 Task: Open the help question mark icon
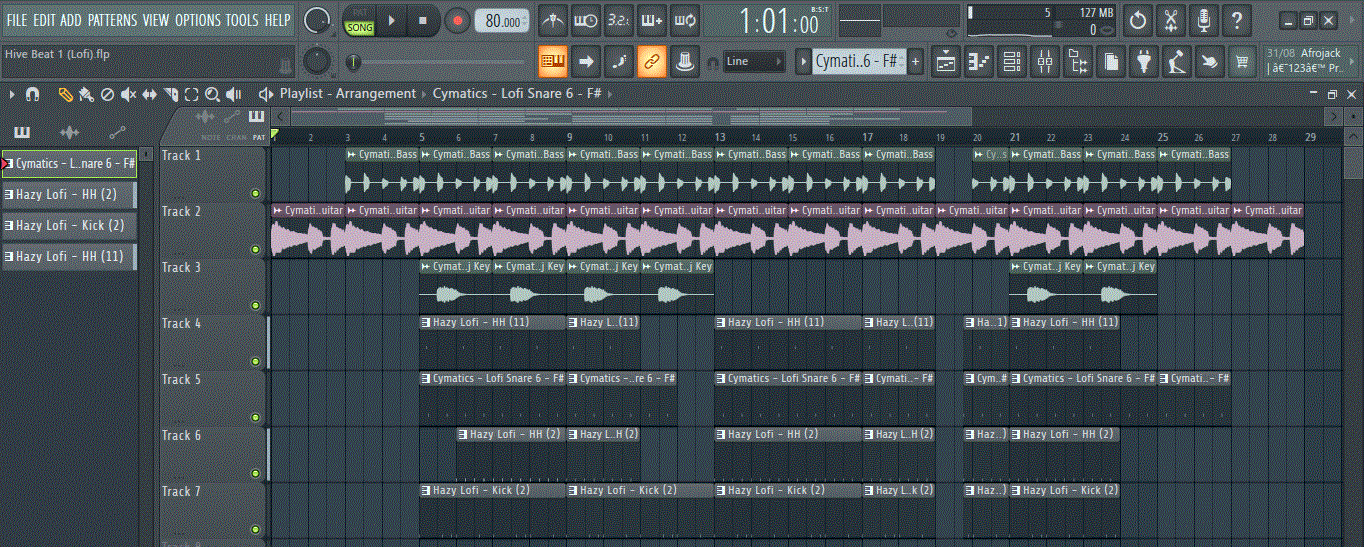coord(1238,20)
